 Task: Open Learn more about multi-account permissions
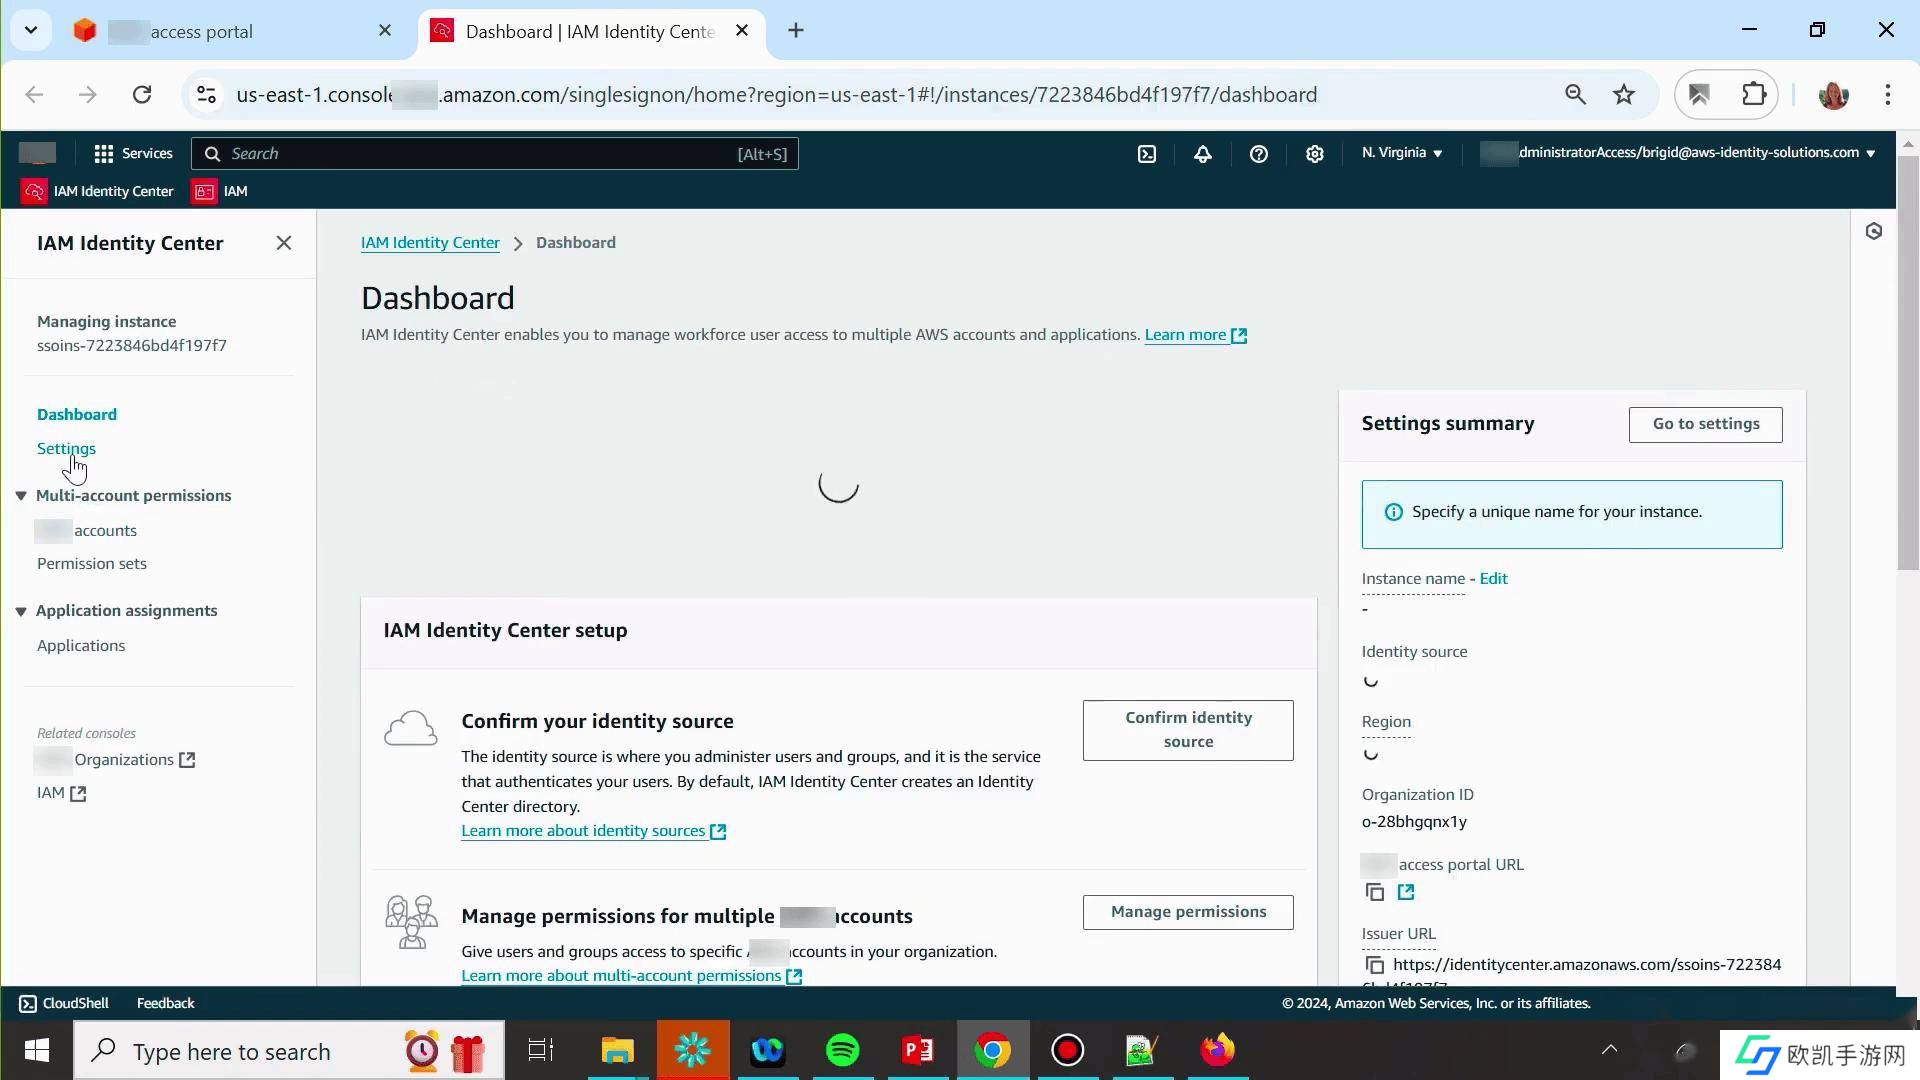[x=631, y=976]
